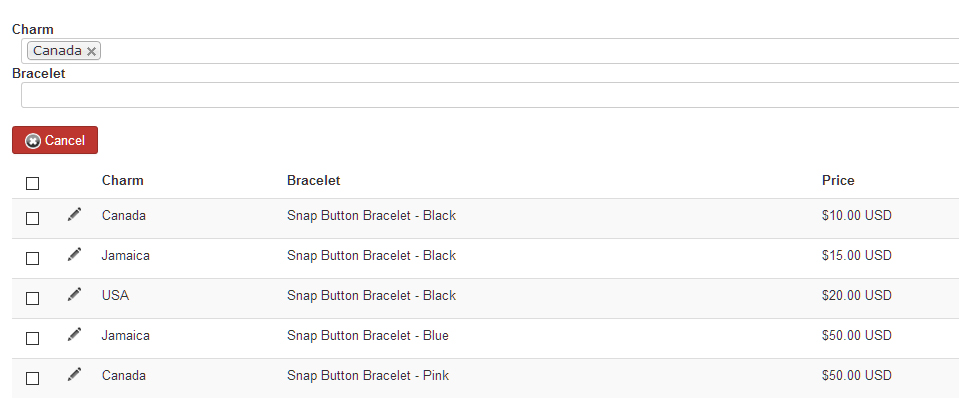Select the USA row checkbox
Image resolution: width=959 pixels, height=413 pixels.
pos(32,299)
